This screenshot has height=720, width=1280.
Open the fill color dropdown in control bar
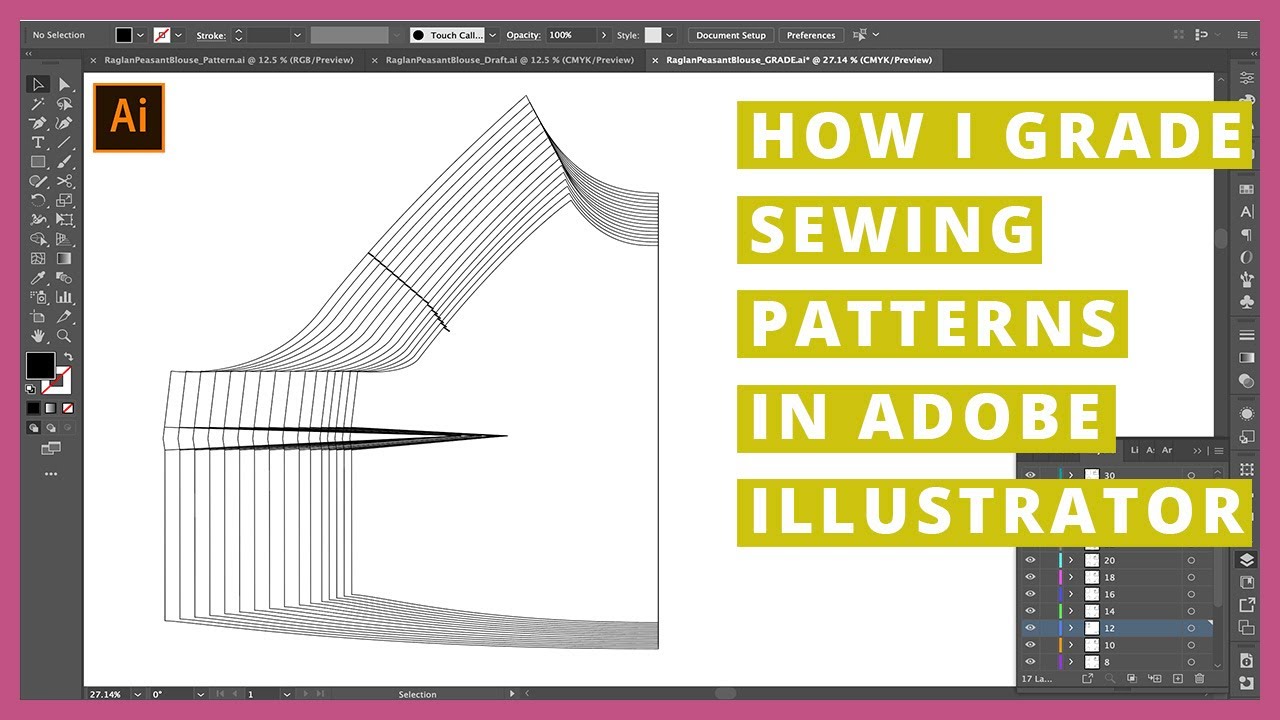point(140,35)
